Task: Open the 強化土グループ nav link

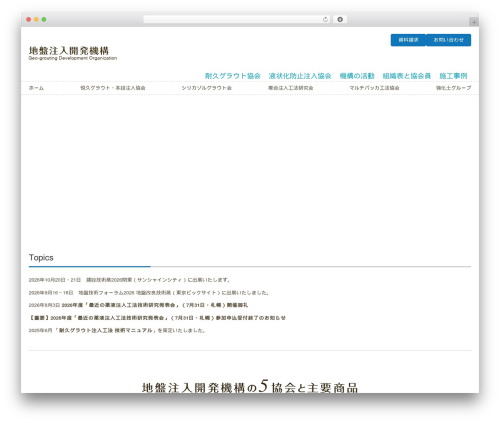Action: pyautogui.click(x=453, y=88)
